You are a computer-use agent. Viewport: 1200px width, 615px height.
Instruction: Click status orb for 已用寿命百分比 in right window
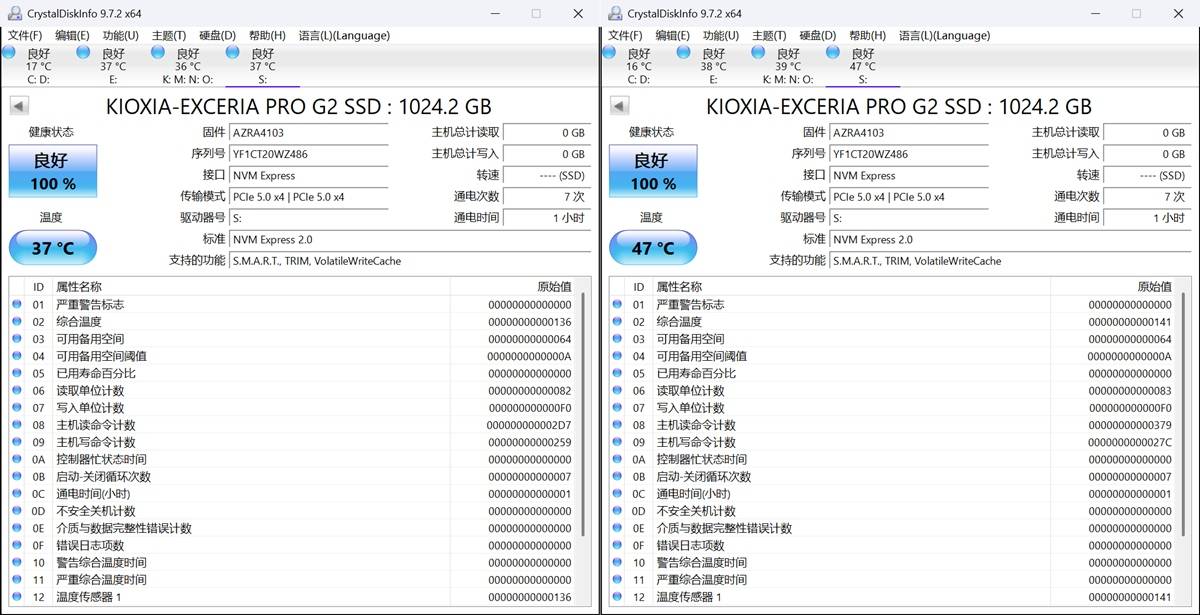[616, 374]
